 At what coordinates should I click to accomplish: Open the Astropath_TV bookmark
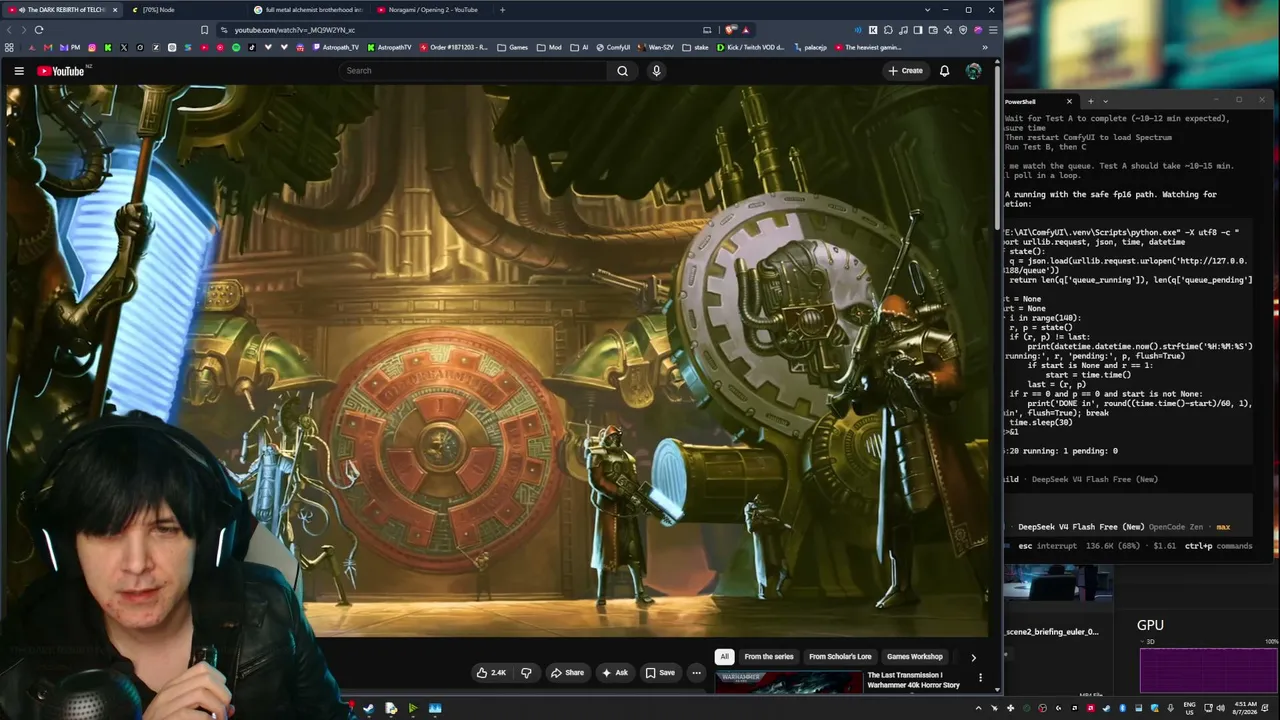334,47
